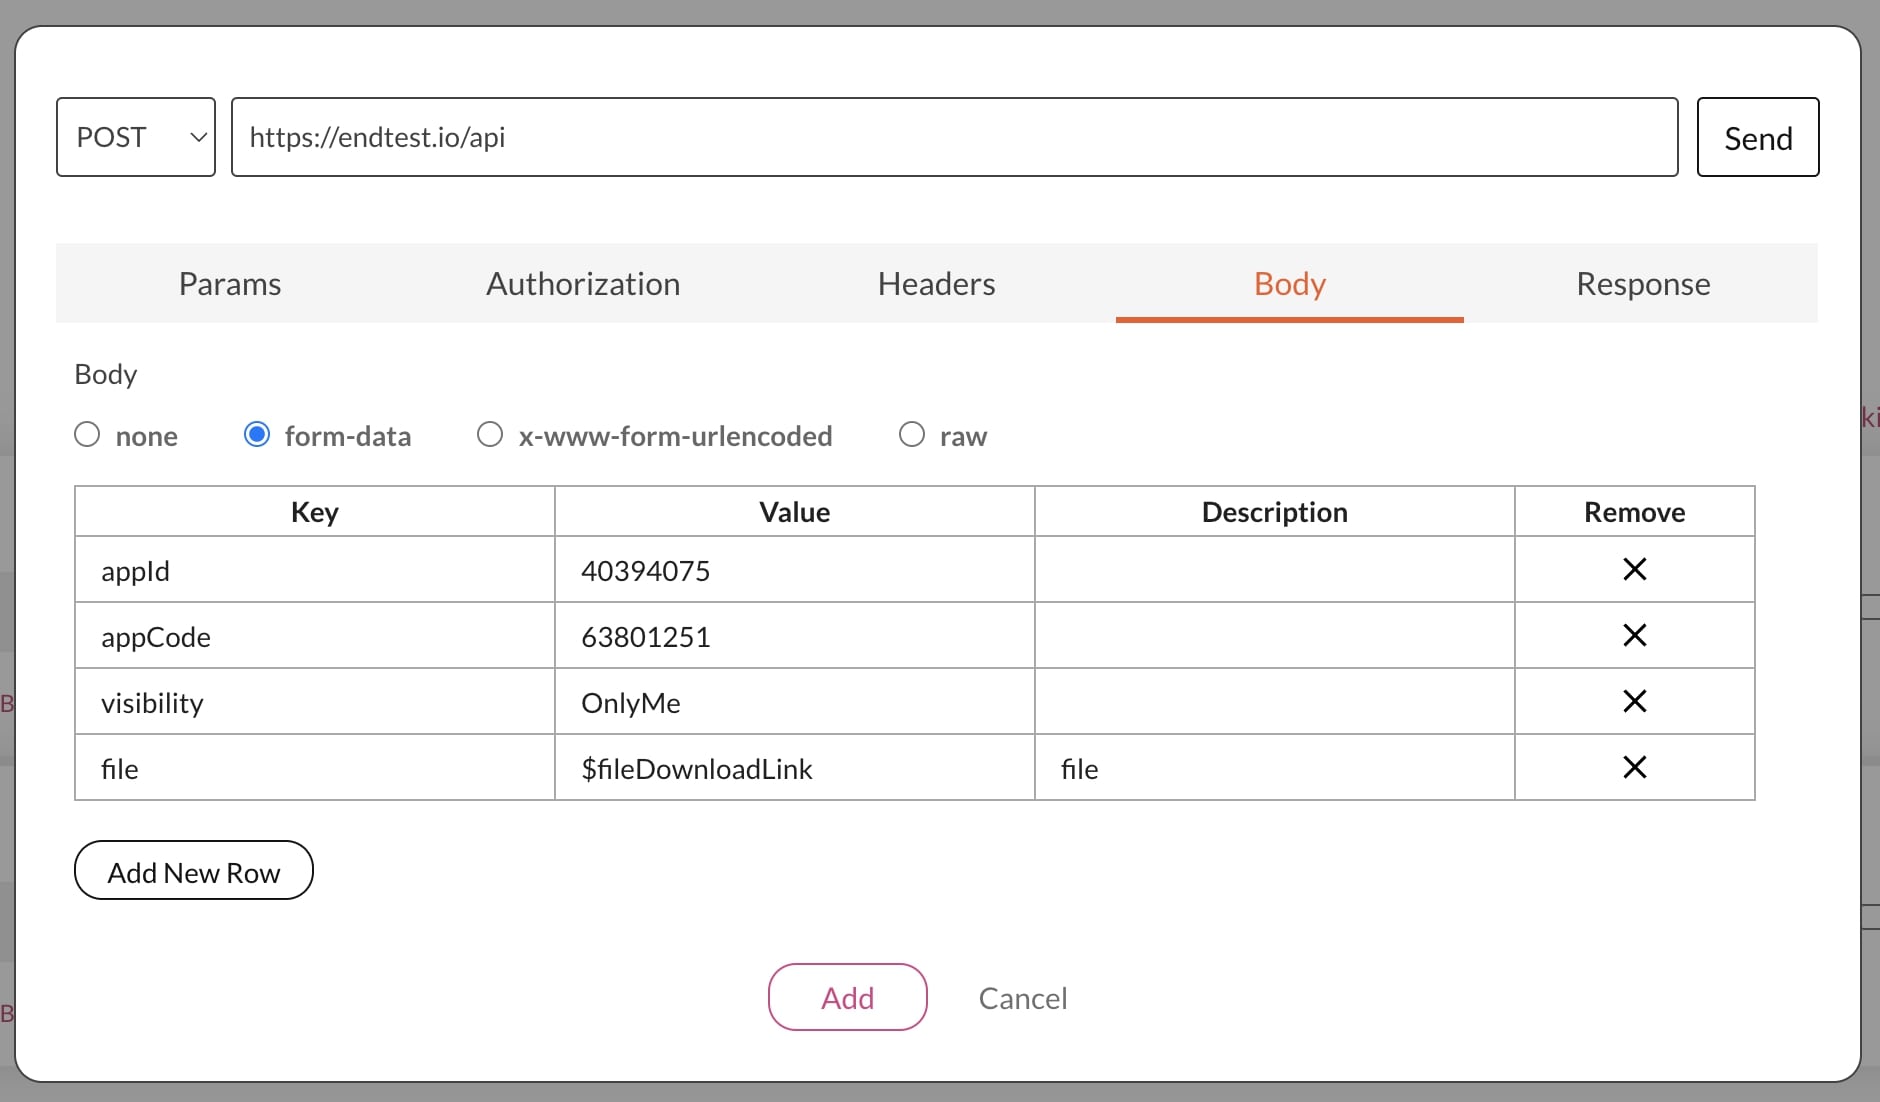Viewport: 1880px width, 1102px height.
Task: Edit the visibility value OnlyMe
Action: click(x=794, y=702)
